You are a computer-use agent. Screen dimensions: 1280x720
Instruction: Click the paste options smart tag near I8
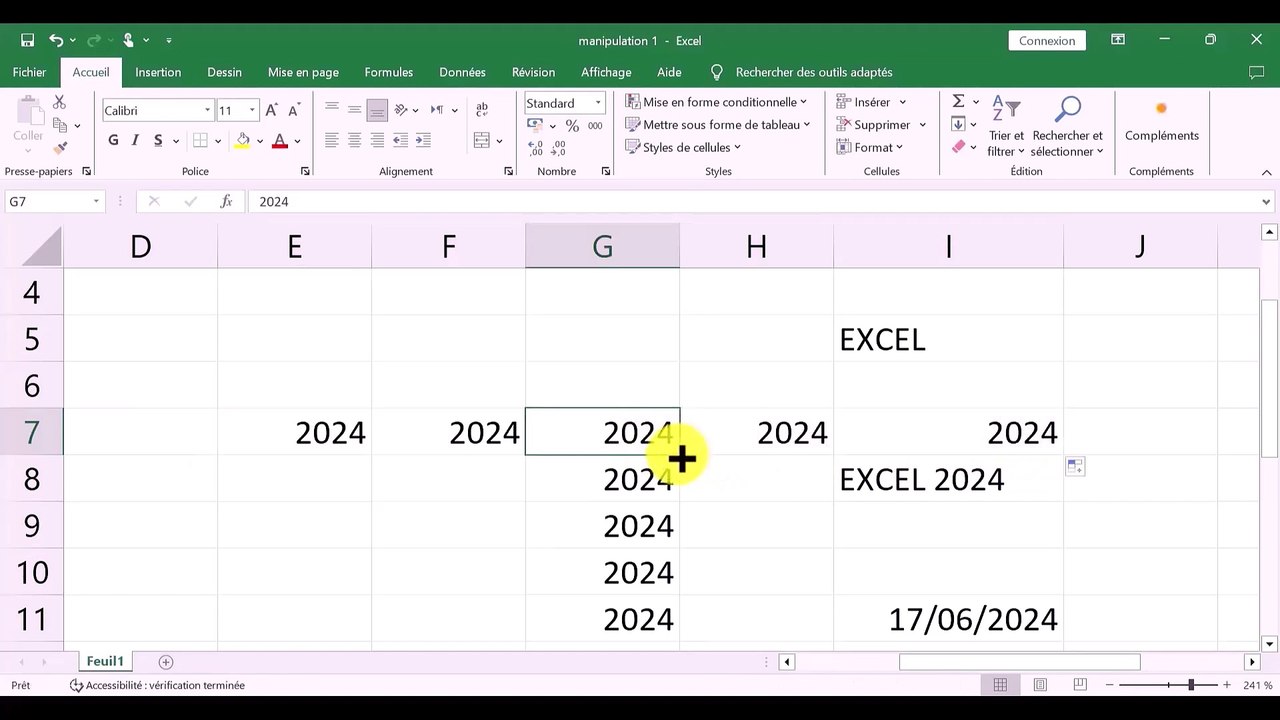click(1075, 467)
